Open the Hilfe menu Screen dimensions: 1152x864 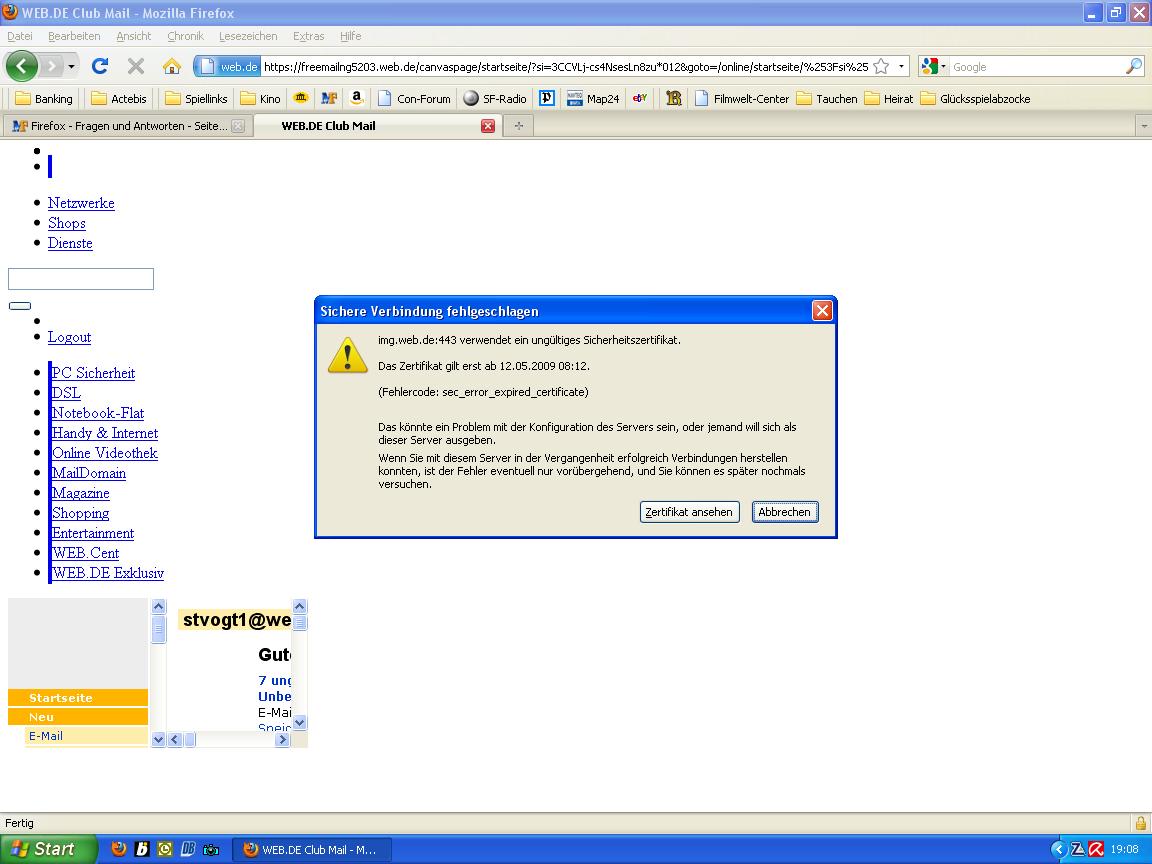point(350,36)
